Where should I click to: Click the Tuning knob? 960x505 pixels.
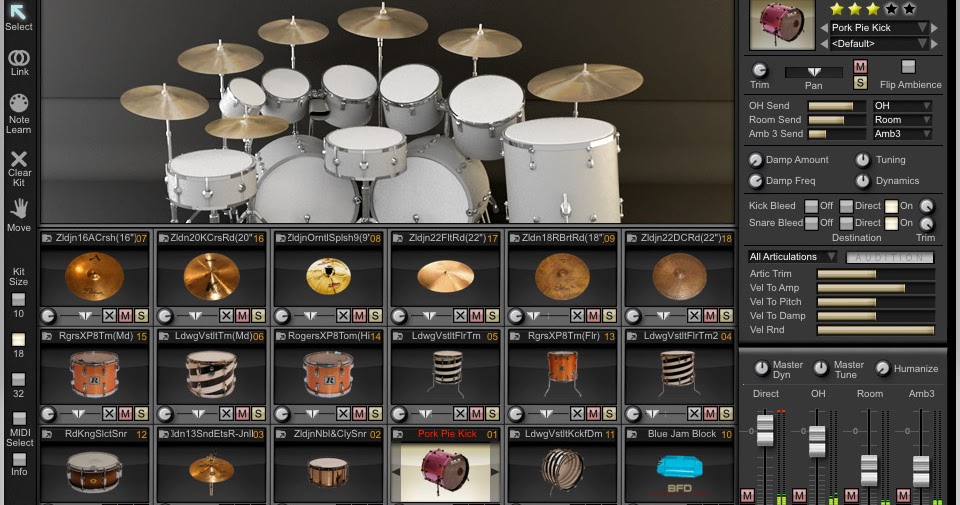pyautogui.click(x=863, y=160)
